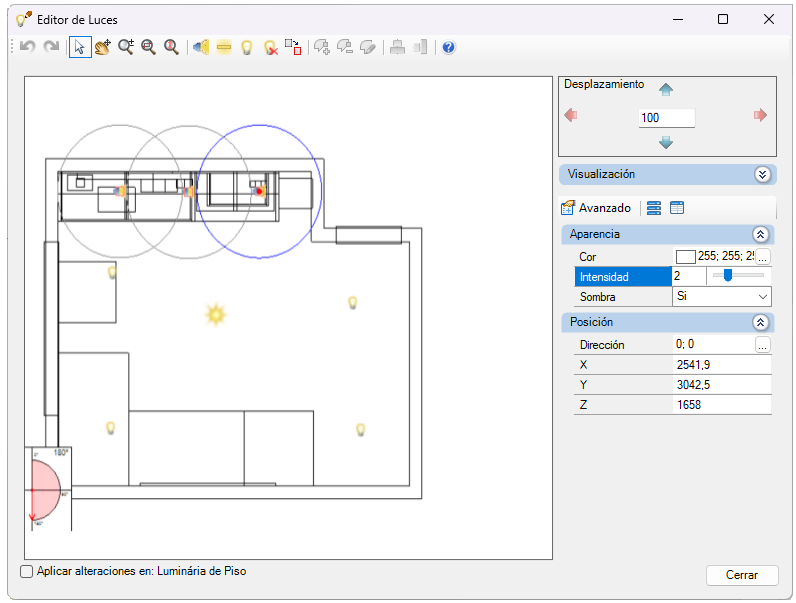This screenshot has height=603, width=796.
Task: Enable Aplicar alteraciones en Luminária de Piso
Action: 26,572
